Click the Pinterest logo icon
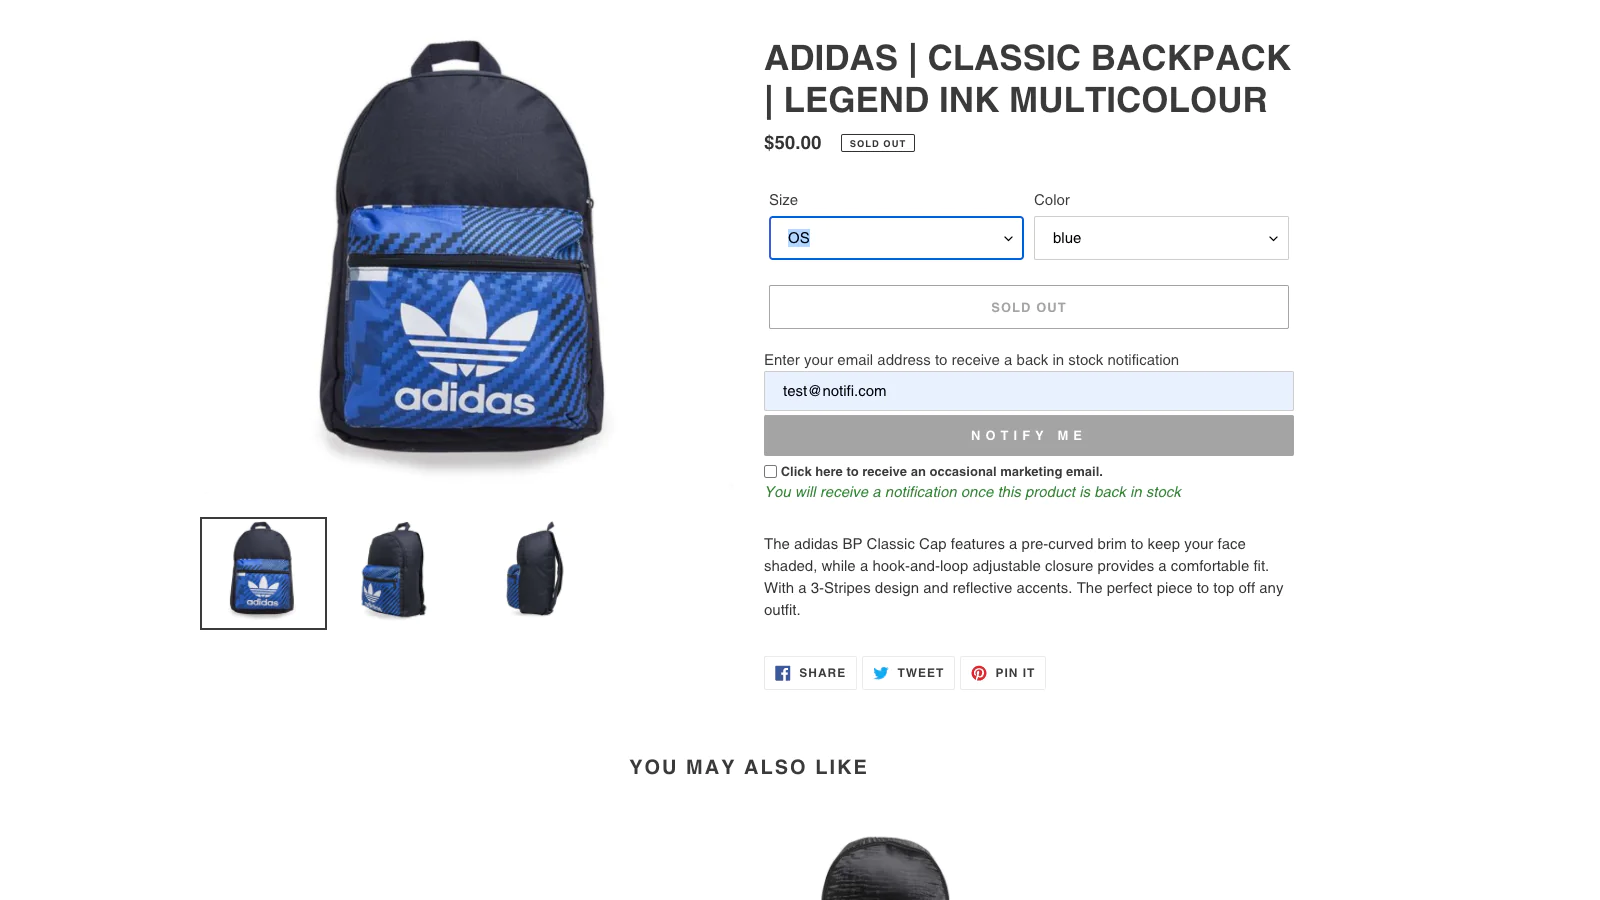The width and height of the screenshot is (1600, 900). 979,673
